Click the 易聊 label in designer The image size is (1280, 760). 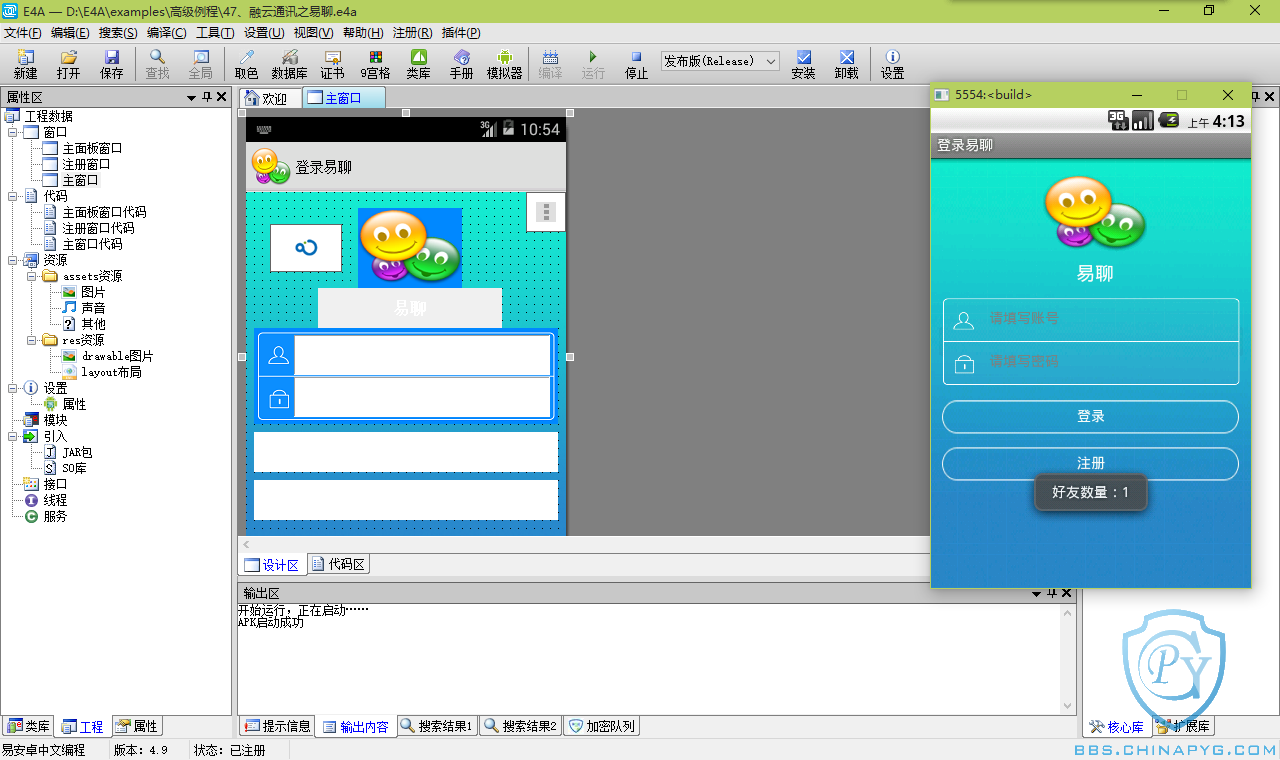click(x=410, y=308)
